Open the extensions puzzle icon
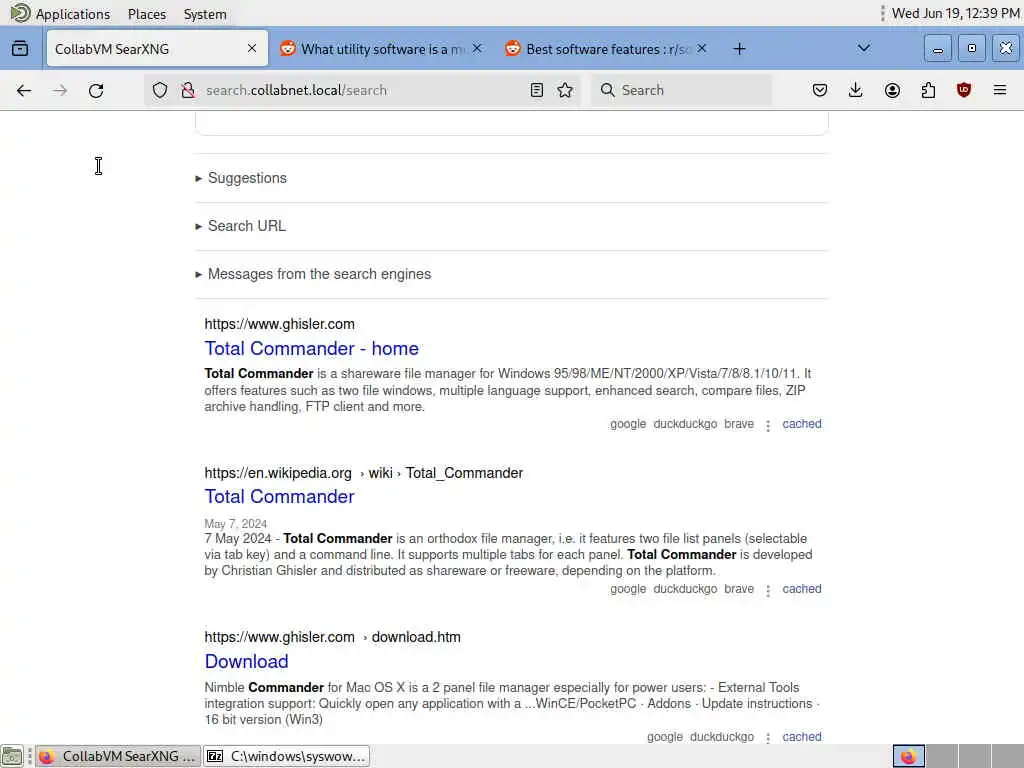This screenshot has width=1024, height=768. [928, 90]
